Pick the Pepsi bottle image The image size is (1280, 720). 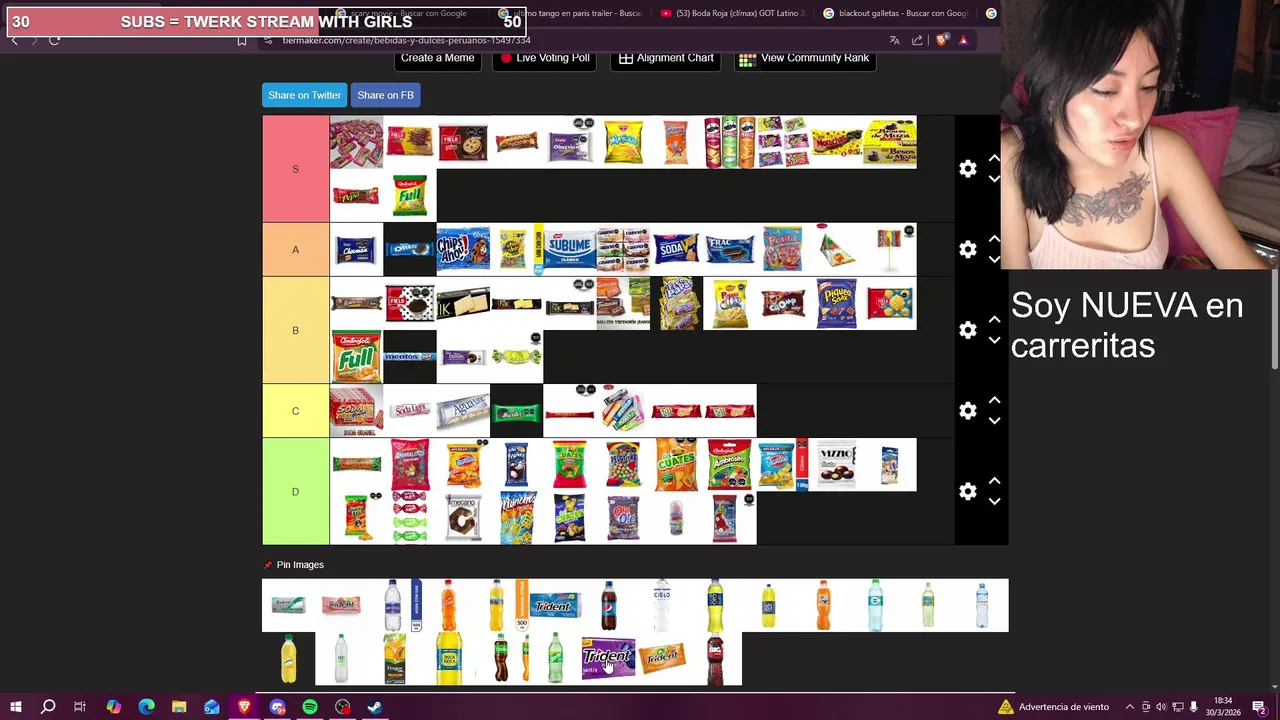point(609,605)
